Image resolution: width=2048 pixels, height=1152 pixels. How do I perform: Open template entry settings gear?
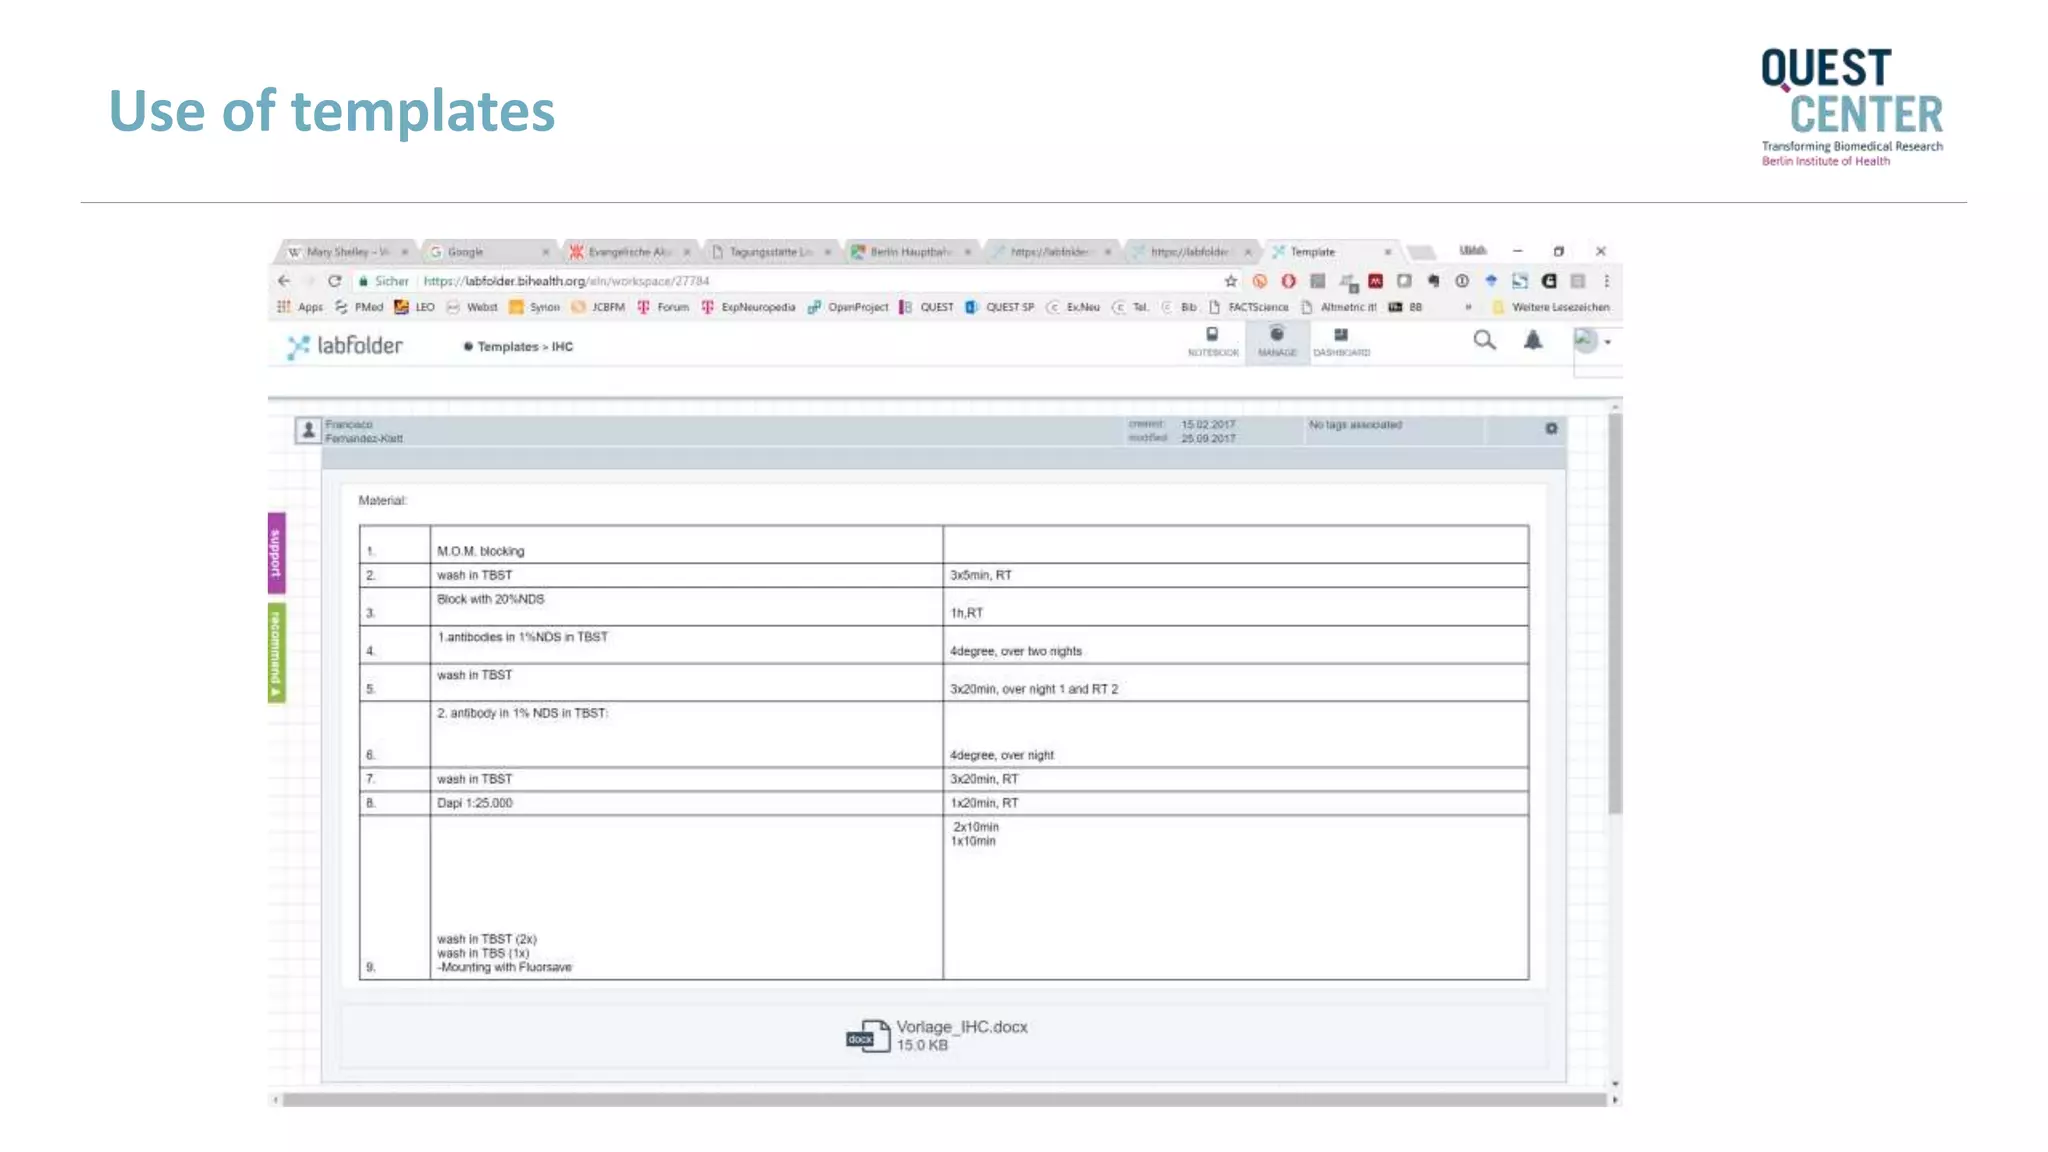[1551, 428]
